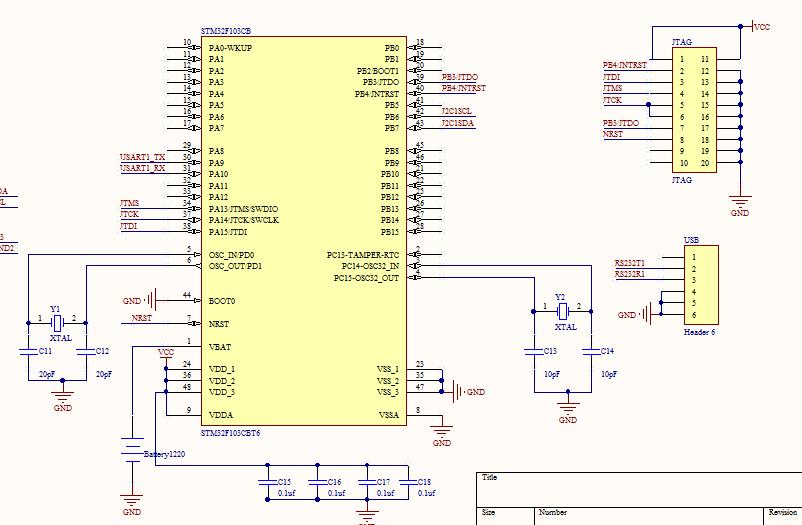This screenshot has width=802, height=525.
Task: Select the PA14/JTCK/SWCLK pin name
Action: click(x=244, y=220)
